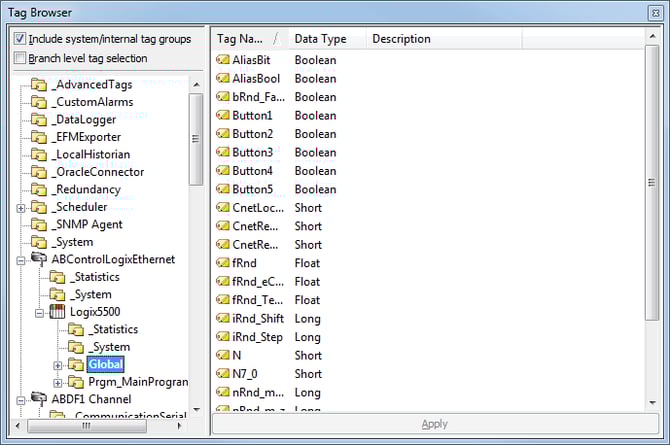Click the _SNMP Agent folder icon
The height and width of the screenshot is (445, 670).
click(40, 224)
